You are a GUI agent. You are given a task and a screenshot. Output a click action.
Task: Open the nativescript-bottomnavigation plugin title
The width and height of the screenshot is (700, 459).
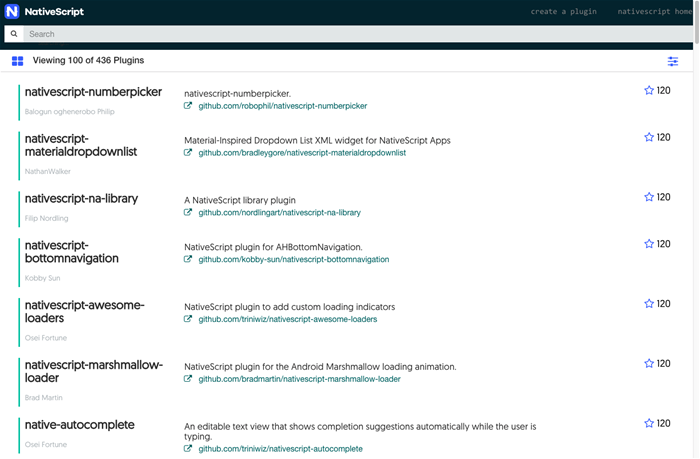click(x=71, y=252)
